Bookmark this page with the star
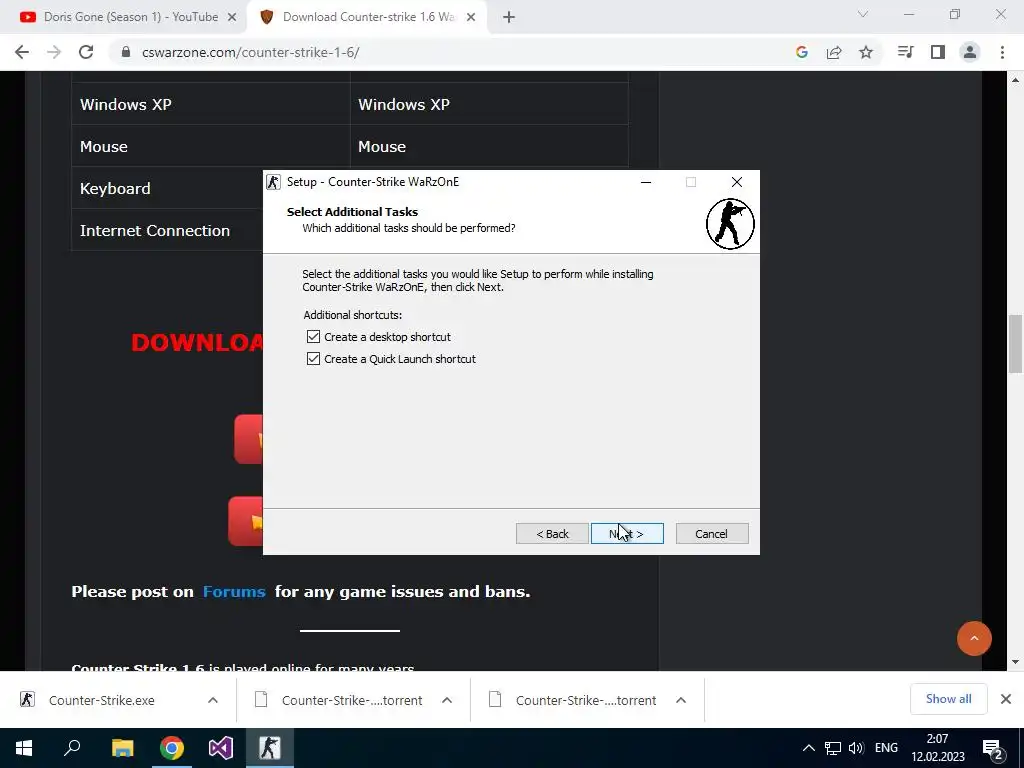1024x768 pixels. tap(866, 52)
